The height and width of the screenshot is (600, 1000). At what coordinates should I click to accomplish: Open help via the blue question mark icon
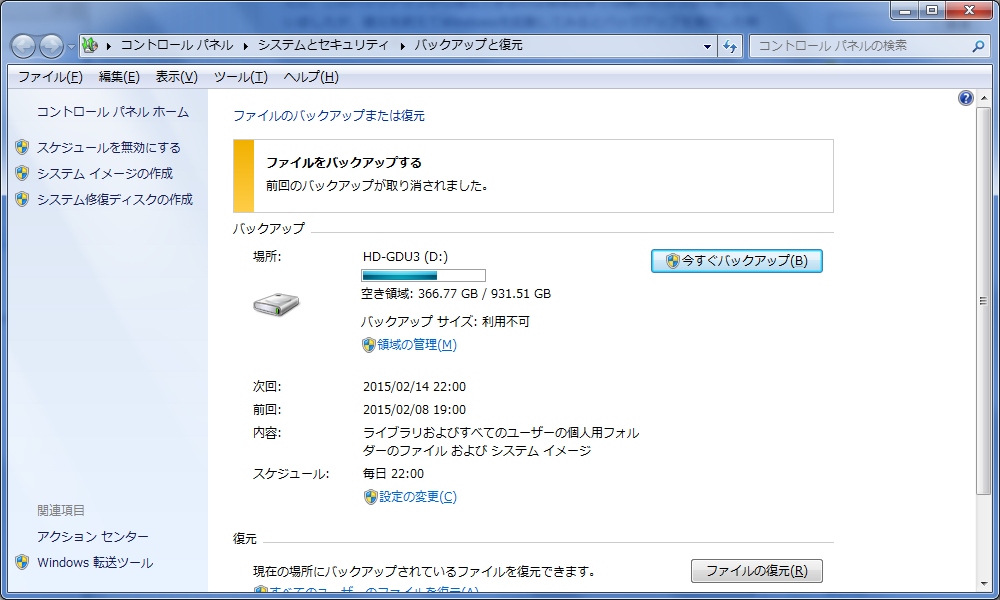[x=966, y=98]
